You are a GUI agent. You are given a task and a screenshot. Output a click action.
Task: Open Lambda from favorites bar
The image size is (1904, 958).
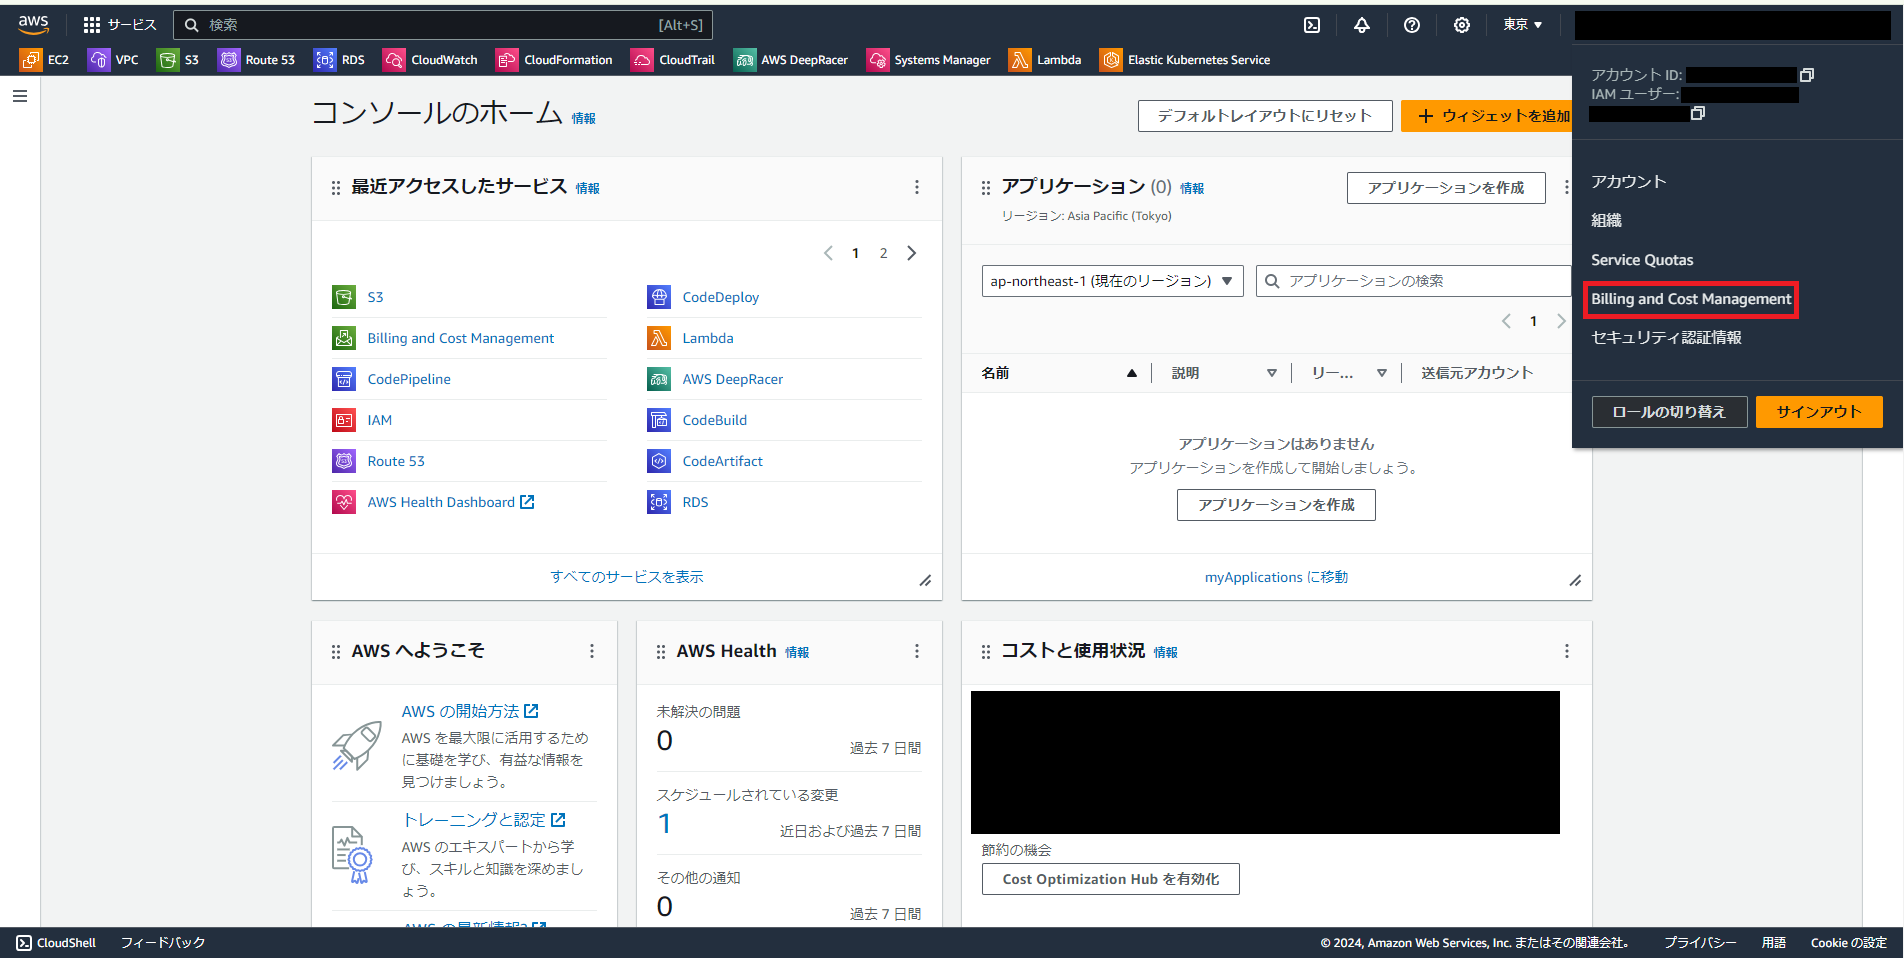coord(1046,60)
